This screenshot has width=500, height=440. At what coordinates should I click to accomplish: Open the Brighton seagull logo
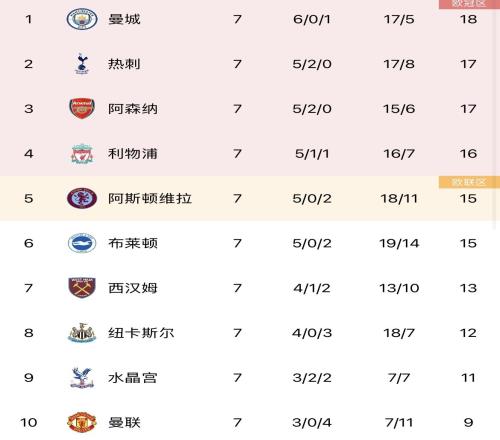[x=82, y=243]
